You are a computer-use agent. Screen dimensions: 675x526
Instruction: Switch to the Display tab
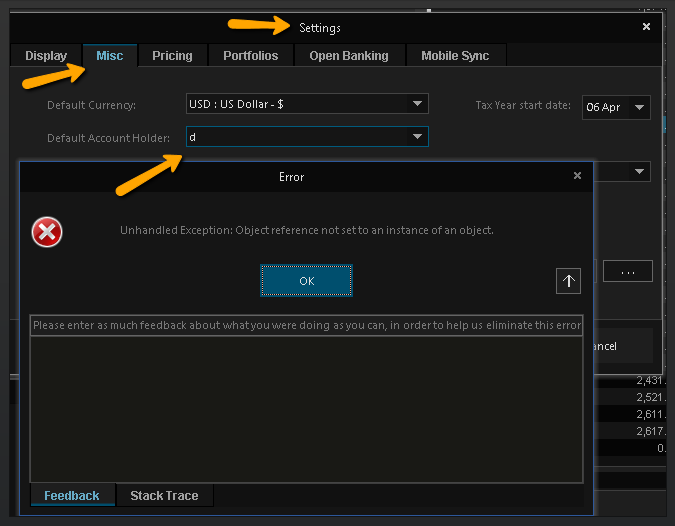[x=46, y=56]
